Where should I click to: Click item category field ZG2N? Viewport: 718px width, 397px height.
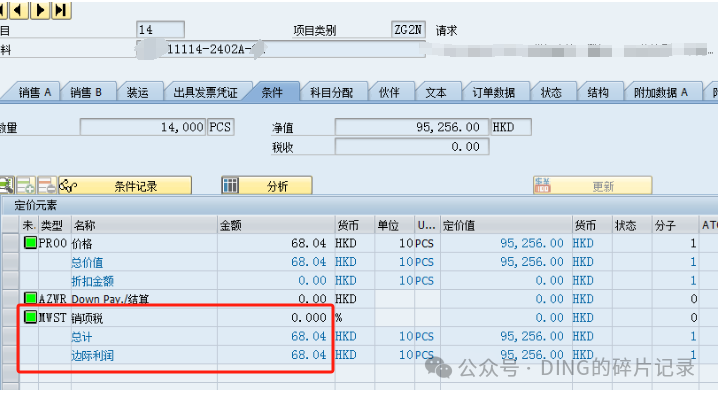point(408,30)
